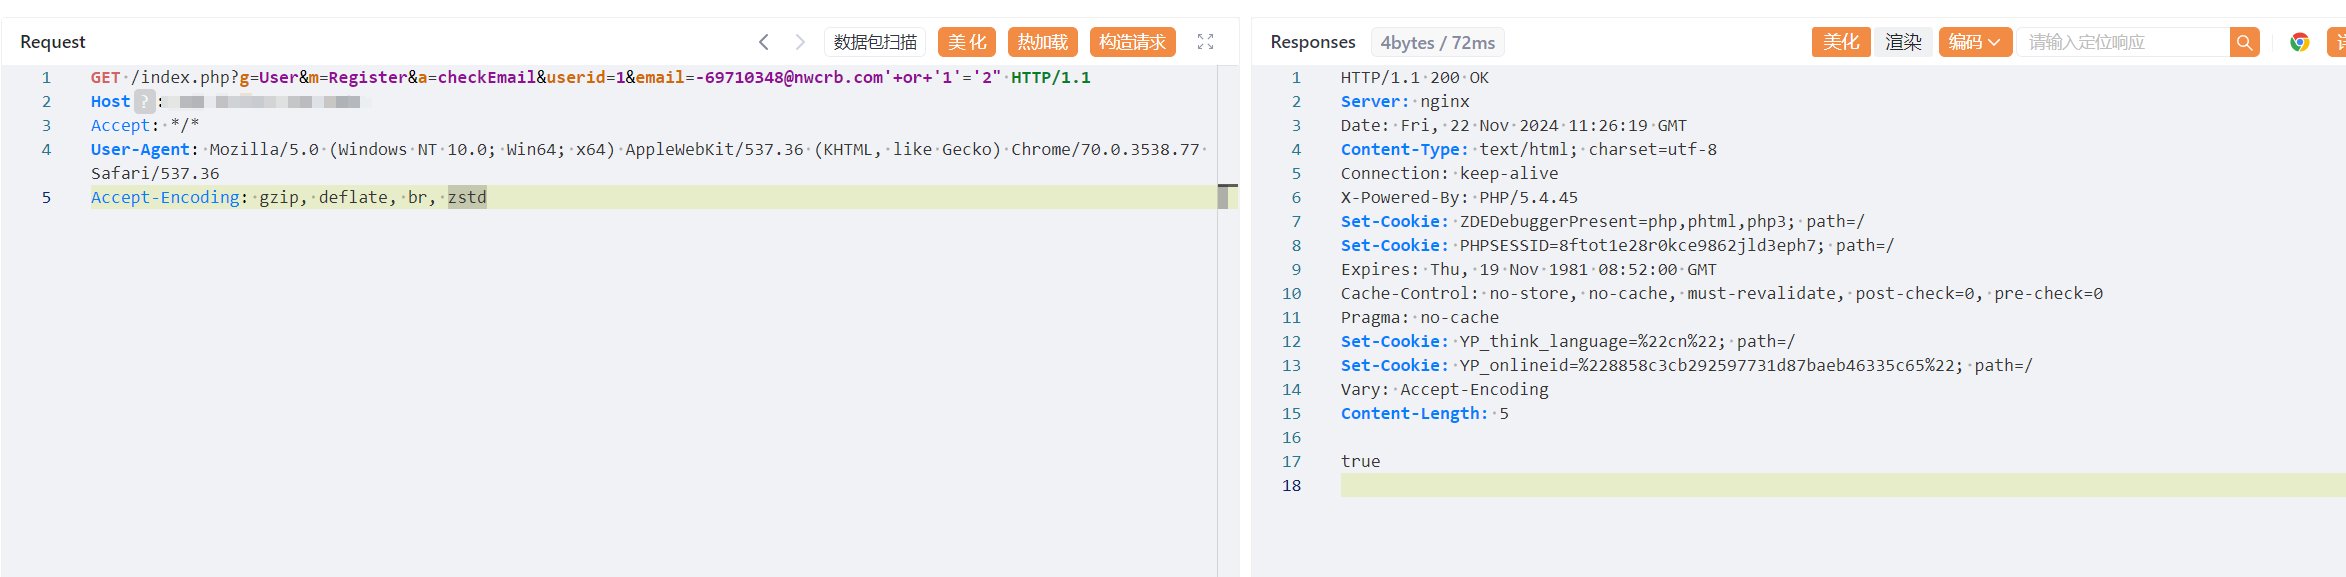Viewport: 2346px width, 577px height.
Task: Switch to the 渲染 render view
Action: (1903, 42)
